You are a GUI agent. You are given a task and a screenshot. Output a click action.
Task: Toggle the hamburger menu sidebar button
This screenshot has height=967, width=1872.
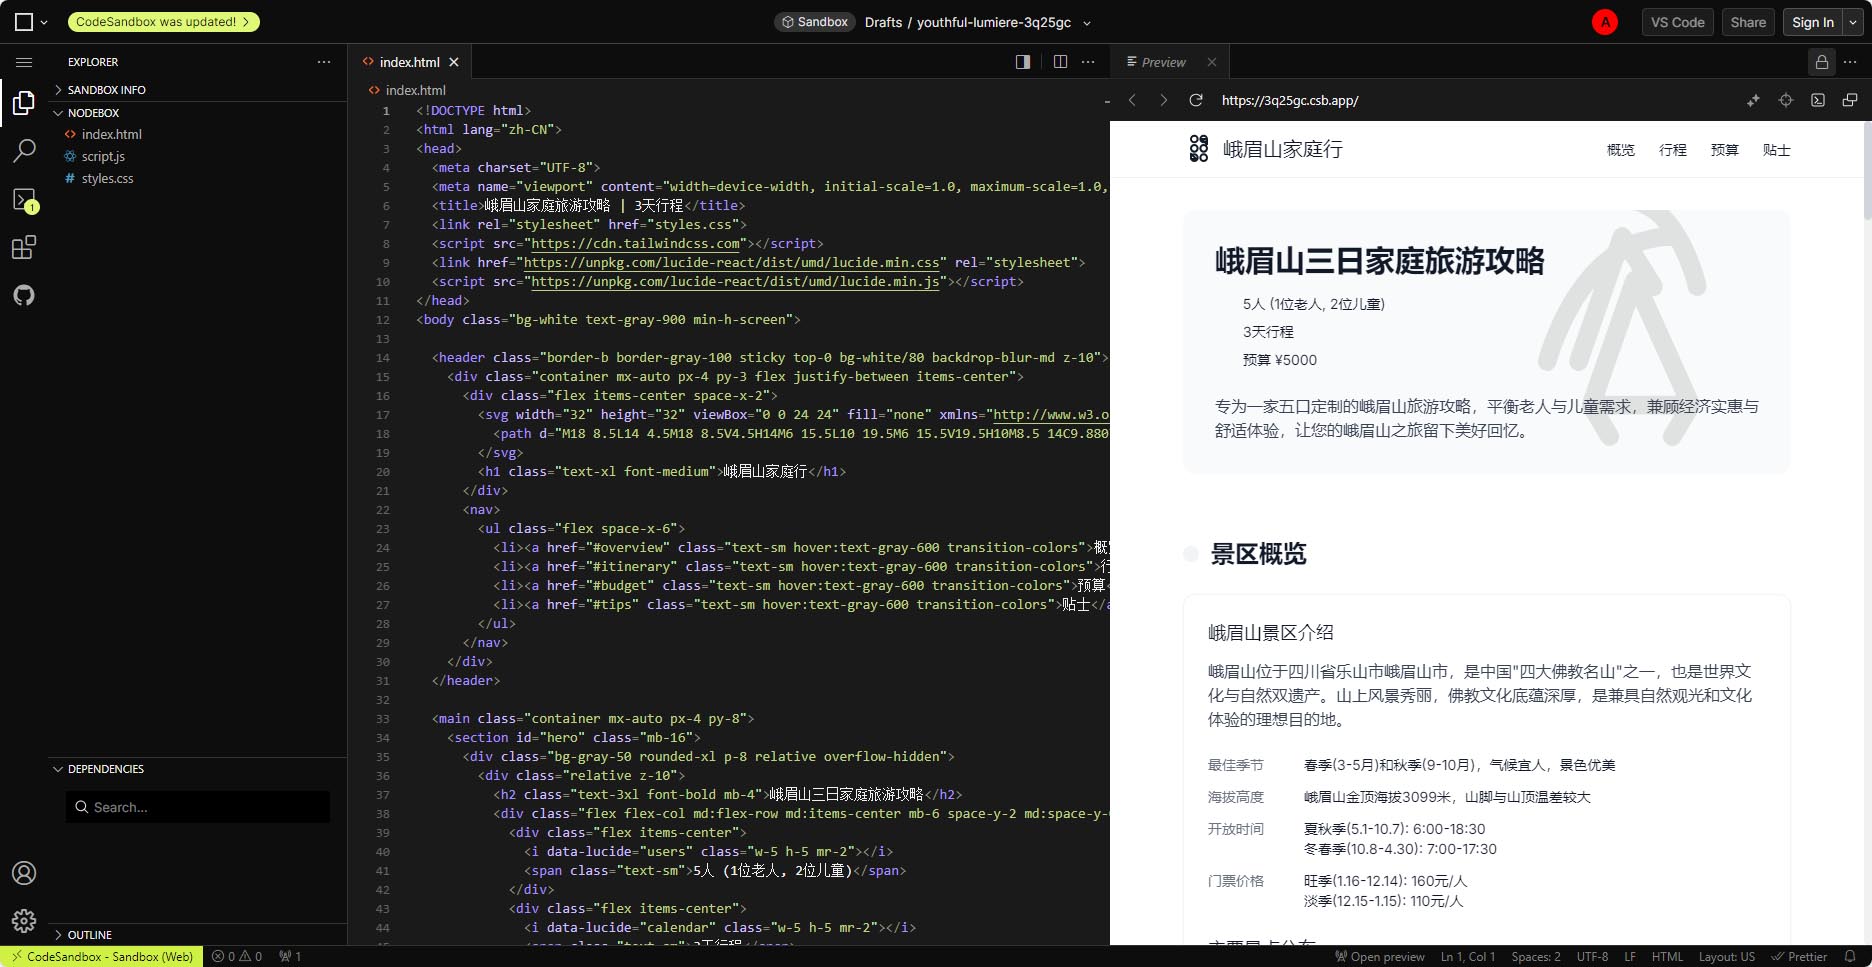(x=24, y=62)
